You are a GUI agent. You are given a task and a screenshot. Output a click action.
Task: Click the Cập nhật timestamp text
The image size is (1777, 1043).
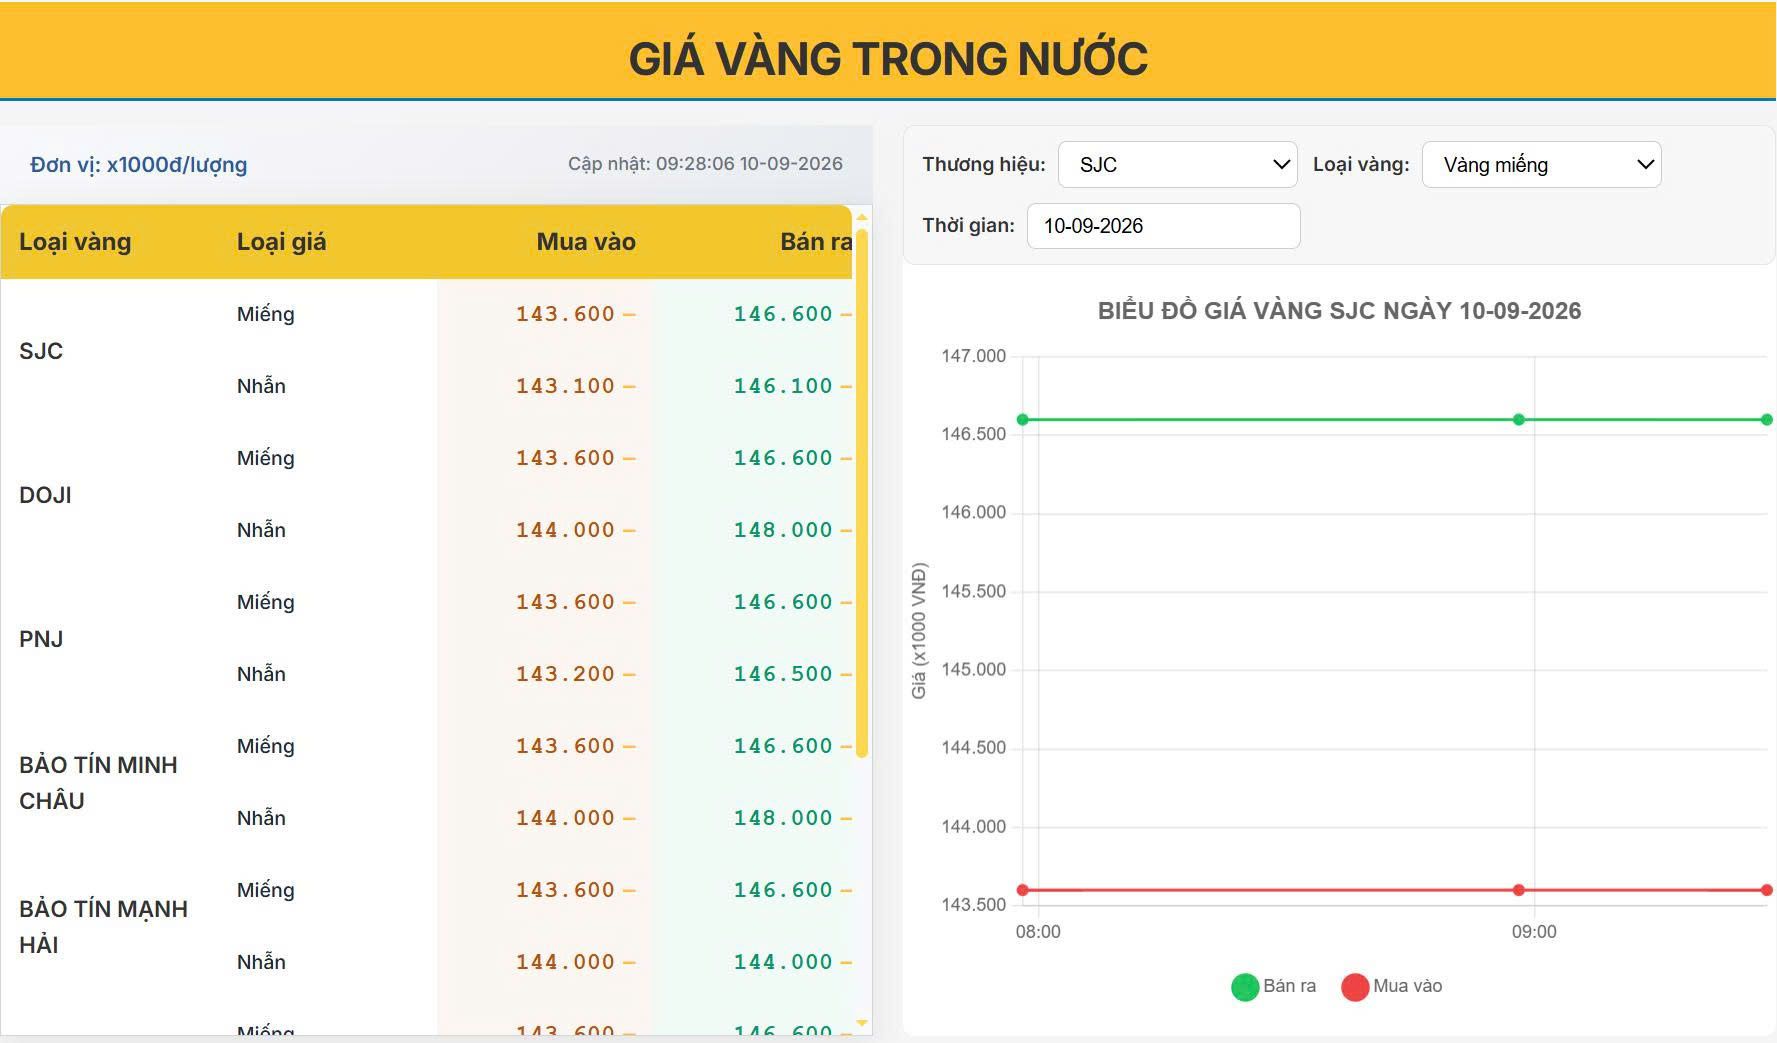(705, 164)
